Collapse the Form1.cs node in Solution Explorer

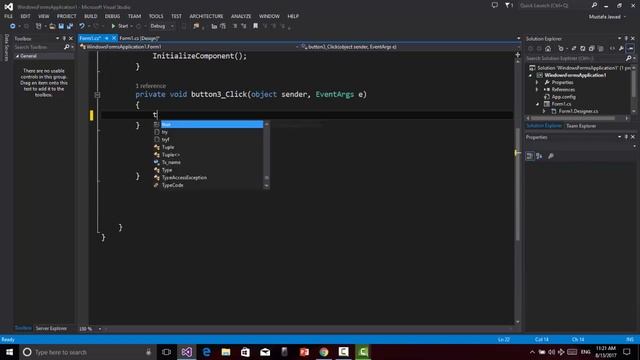(537, 104)
